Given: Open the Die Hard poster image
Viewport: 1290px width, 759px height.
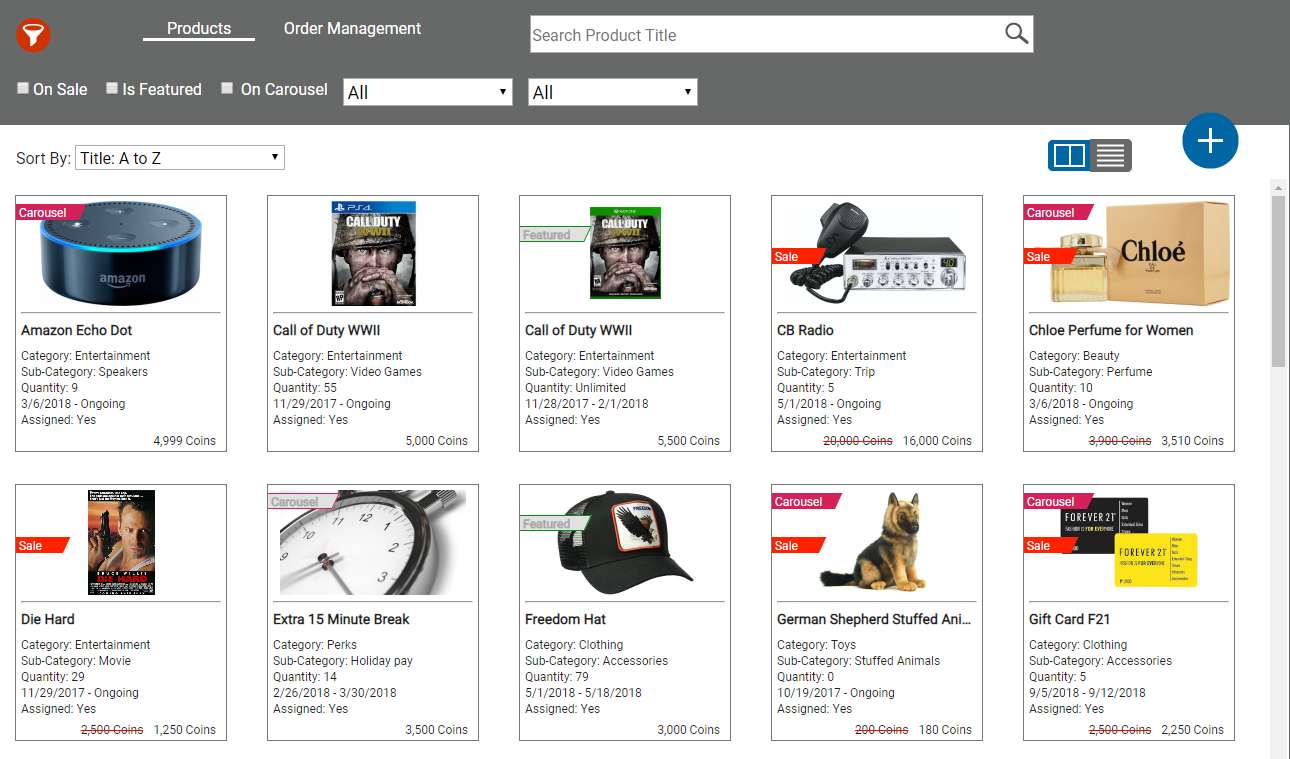Looking at the screenshot, I should tap(121, 543).
